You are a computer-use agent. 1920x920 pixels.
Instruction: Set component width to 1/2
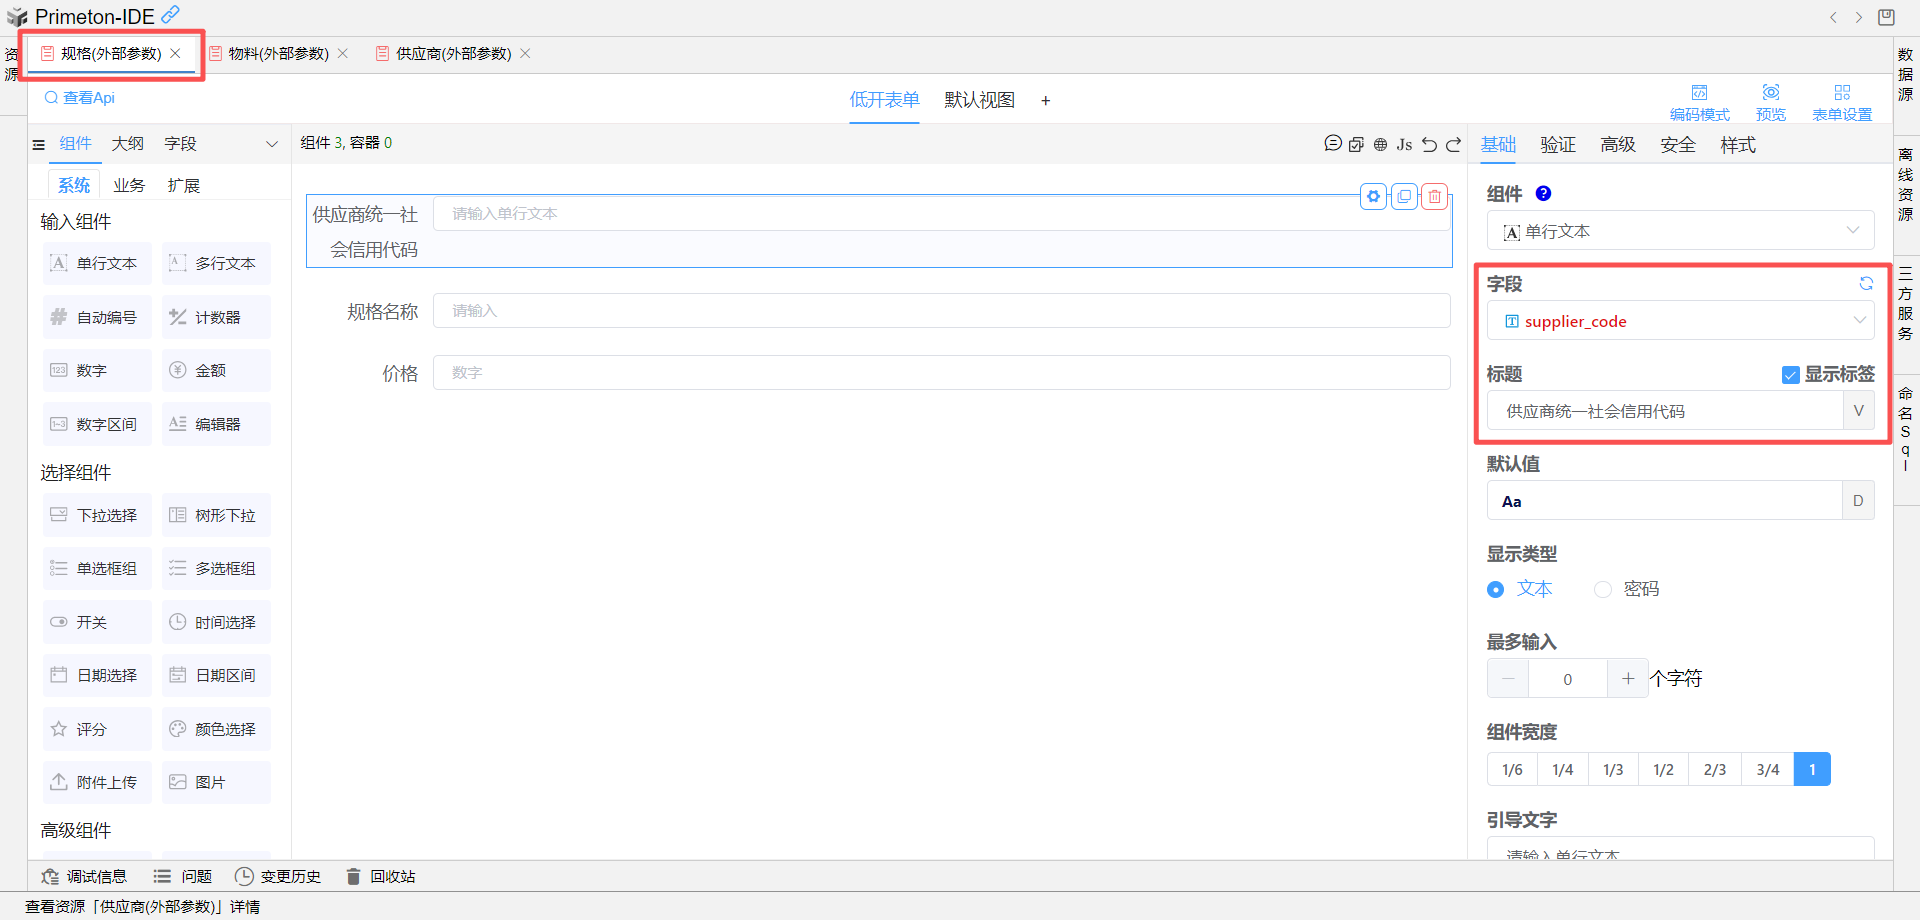[x=1663, y=770]
